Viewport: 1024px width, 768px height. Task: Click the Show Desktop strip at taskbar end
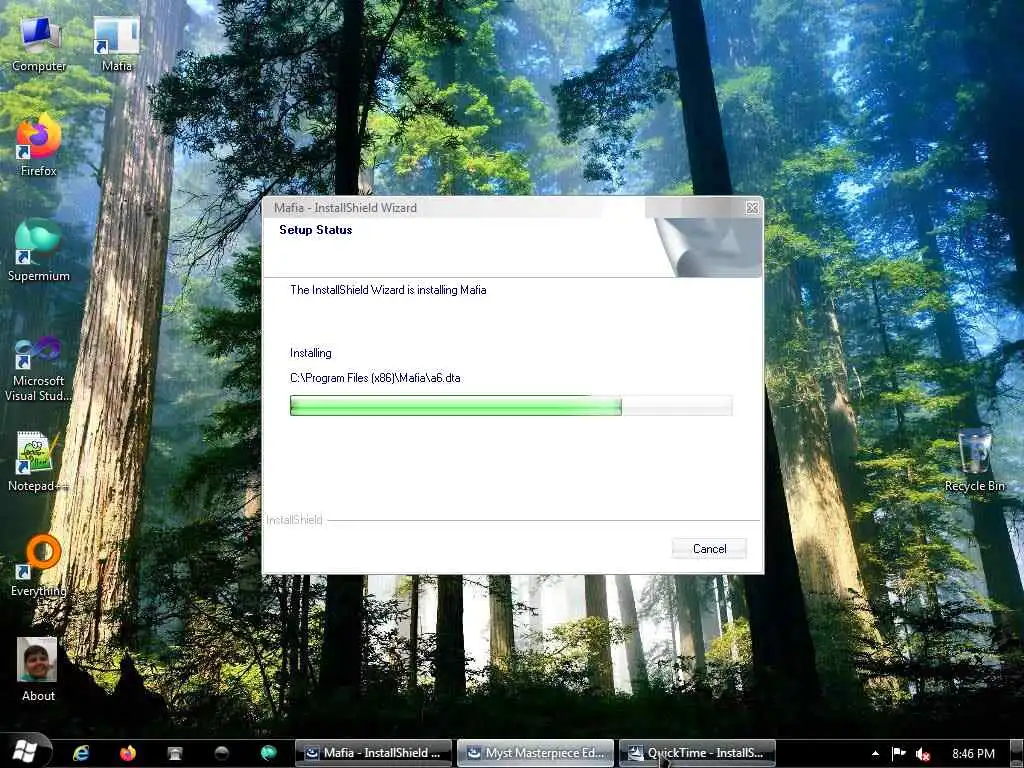tap(1017, 754)
